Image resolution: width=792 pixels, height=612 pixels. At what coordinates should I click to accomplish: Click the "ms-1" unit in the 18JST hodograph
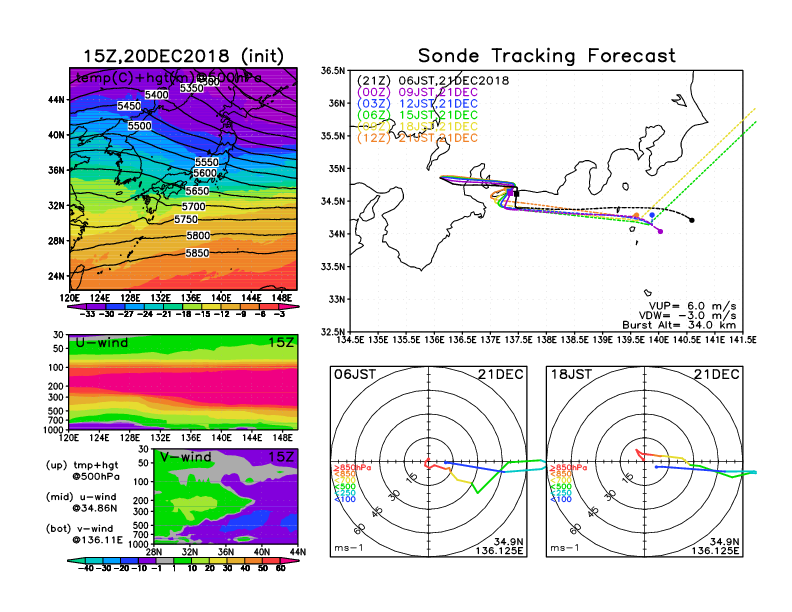tap(565, 548)
